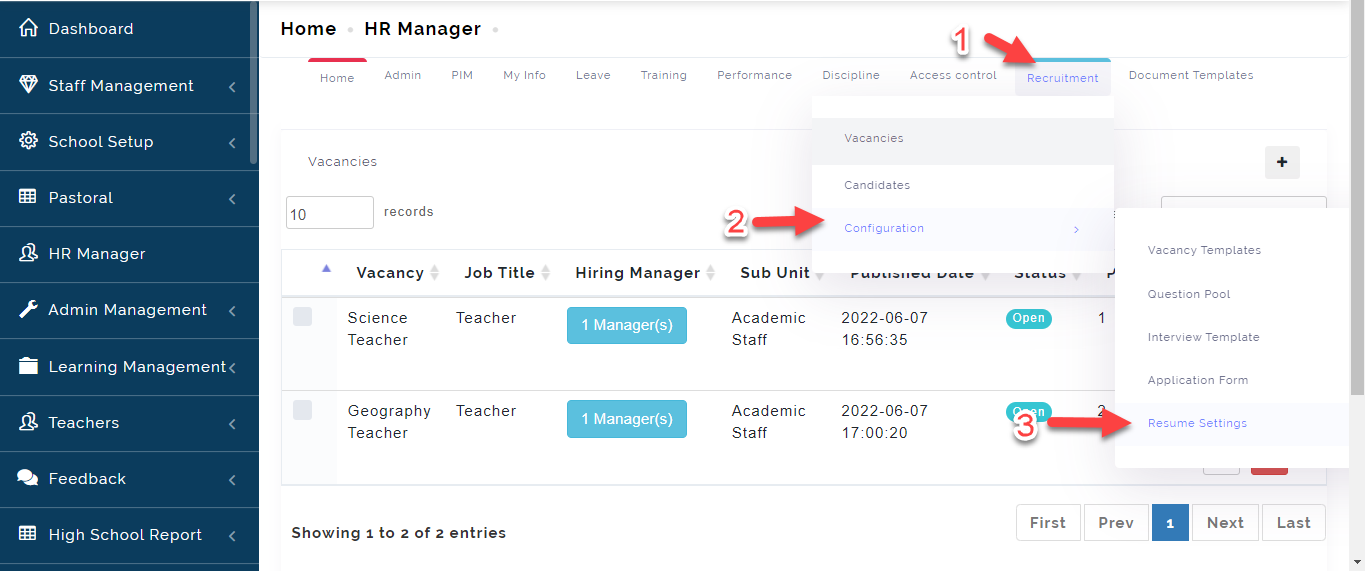
Task: Click the Open status badge for Science Teacher
Action: click(1029, 319)
